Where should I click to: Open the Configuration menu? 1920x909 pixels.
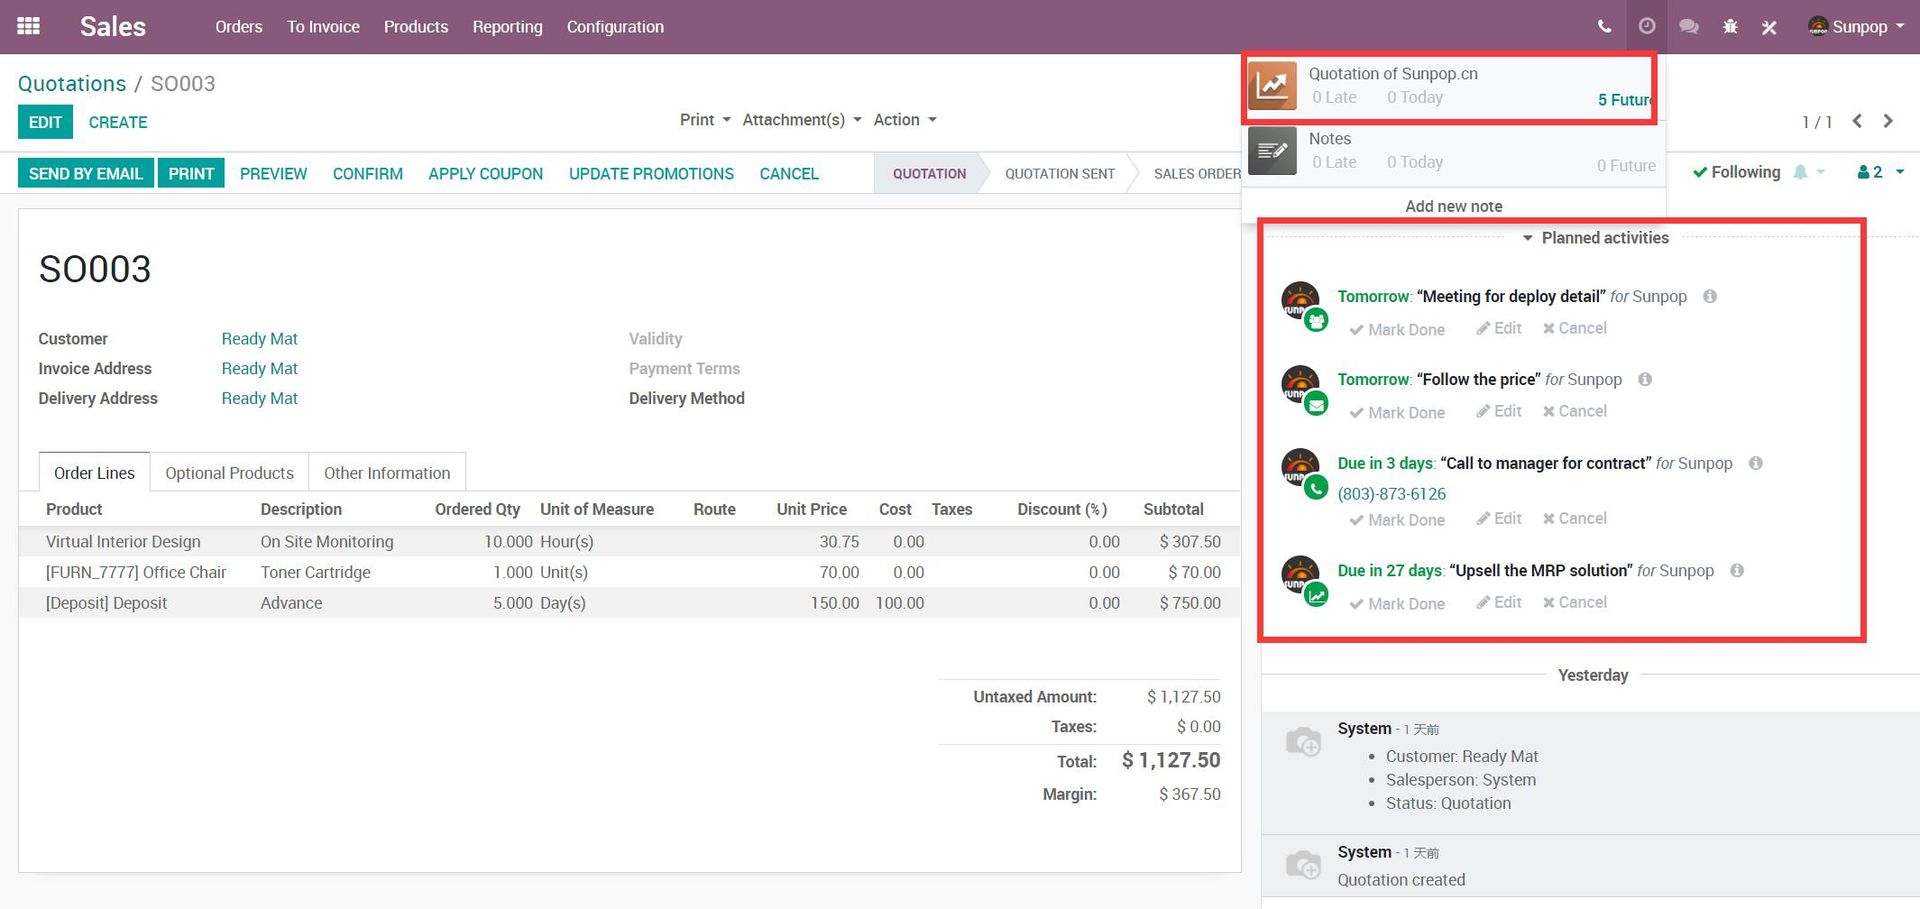[x=615, y=27]
